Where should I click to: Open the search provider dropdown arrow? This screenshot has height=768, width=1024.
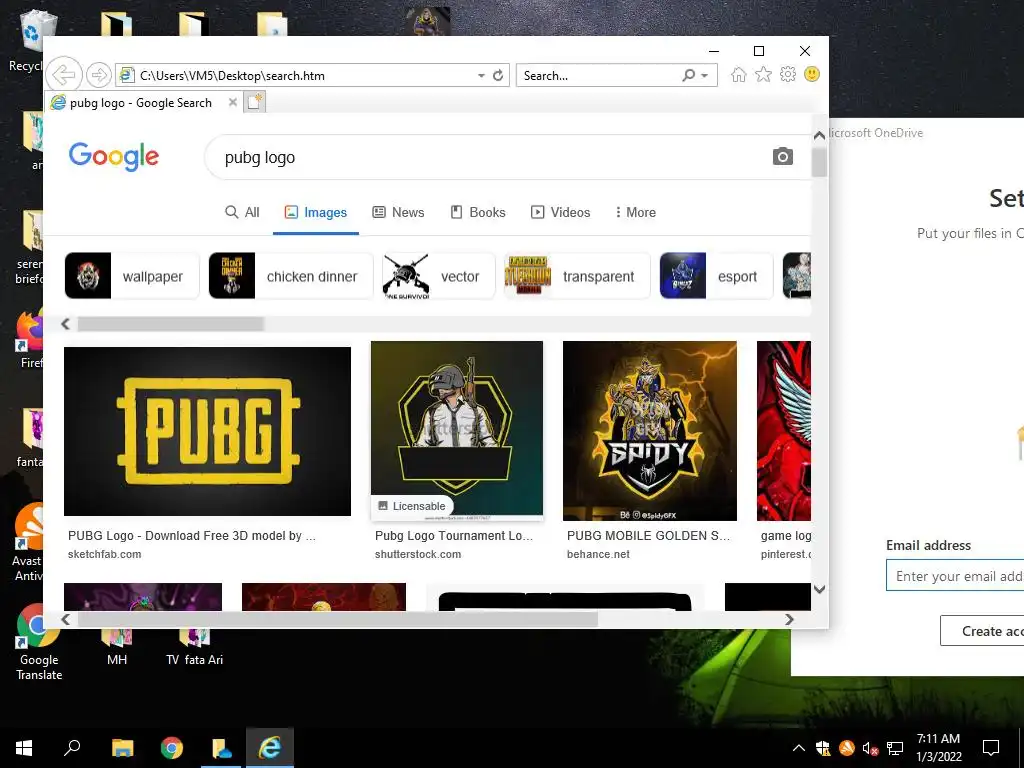coord(705,76)
